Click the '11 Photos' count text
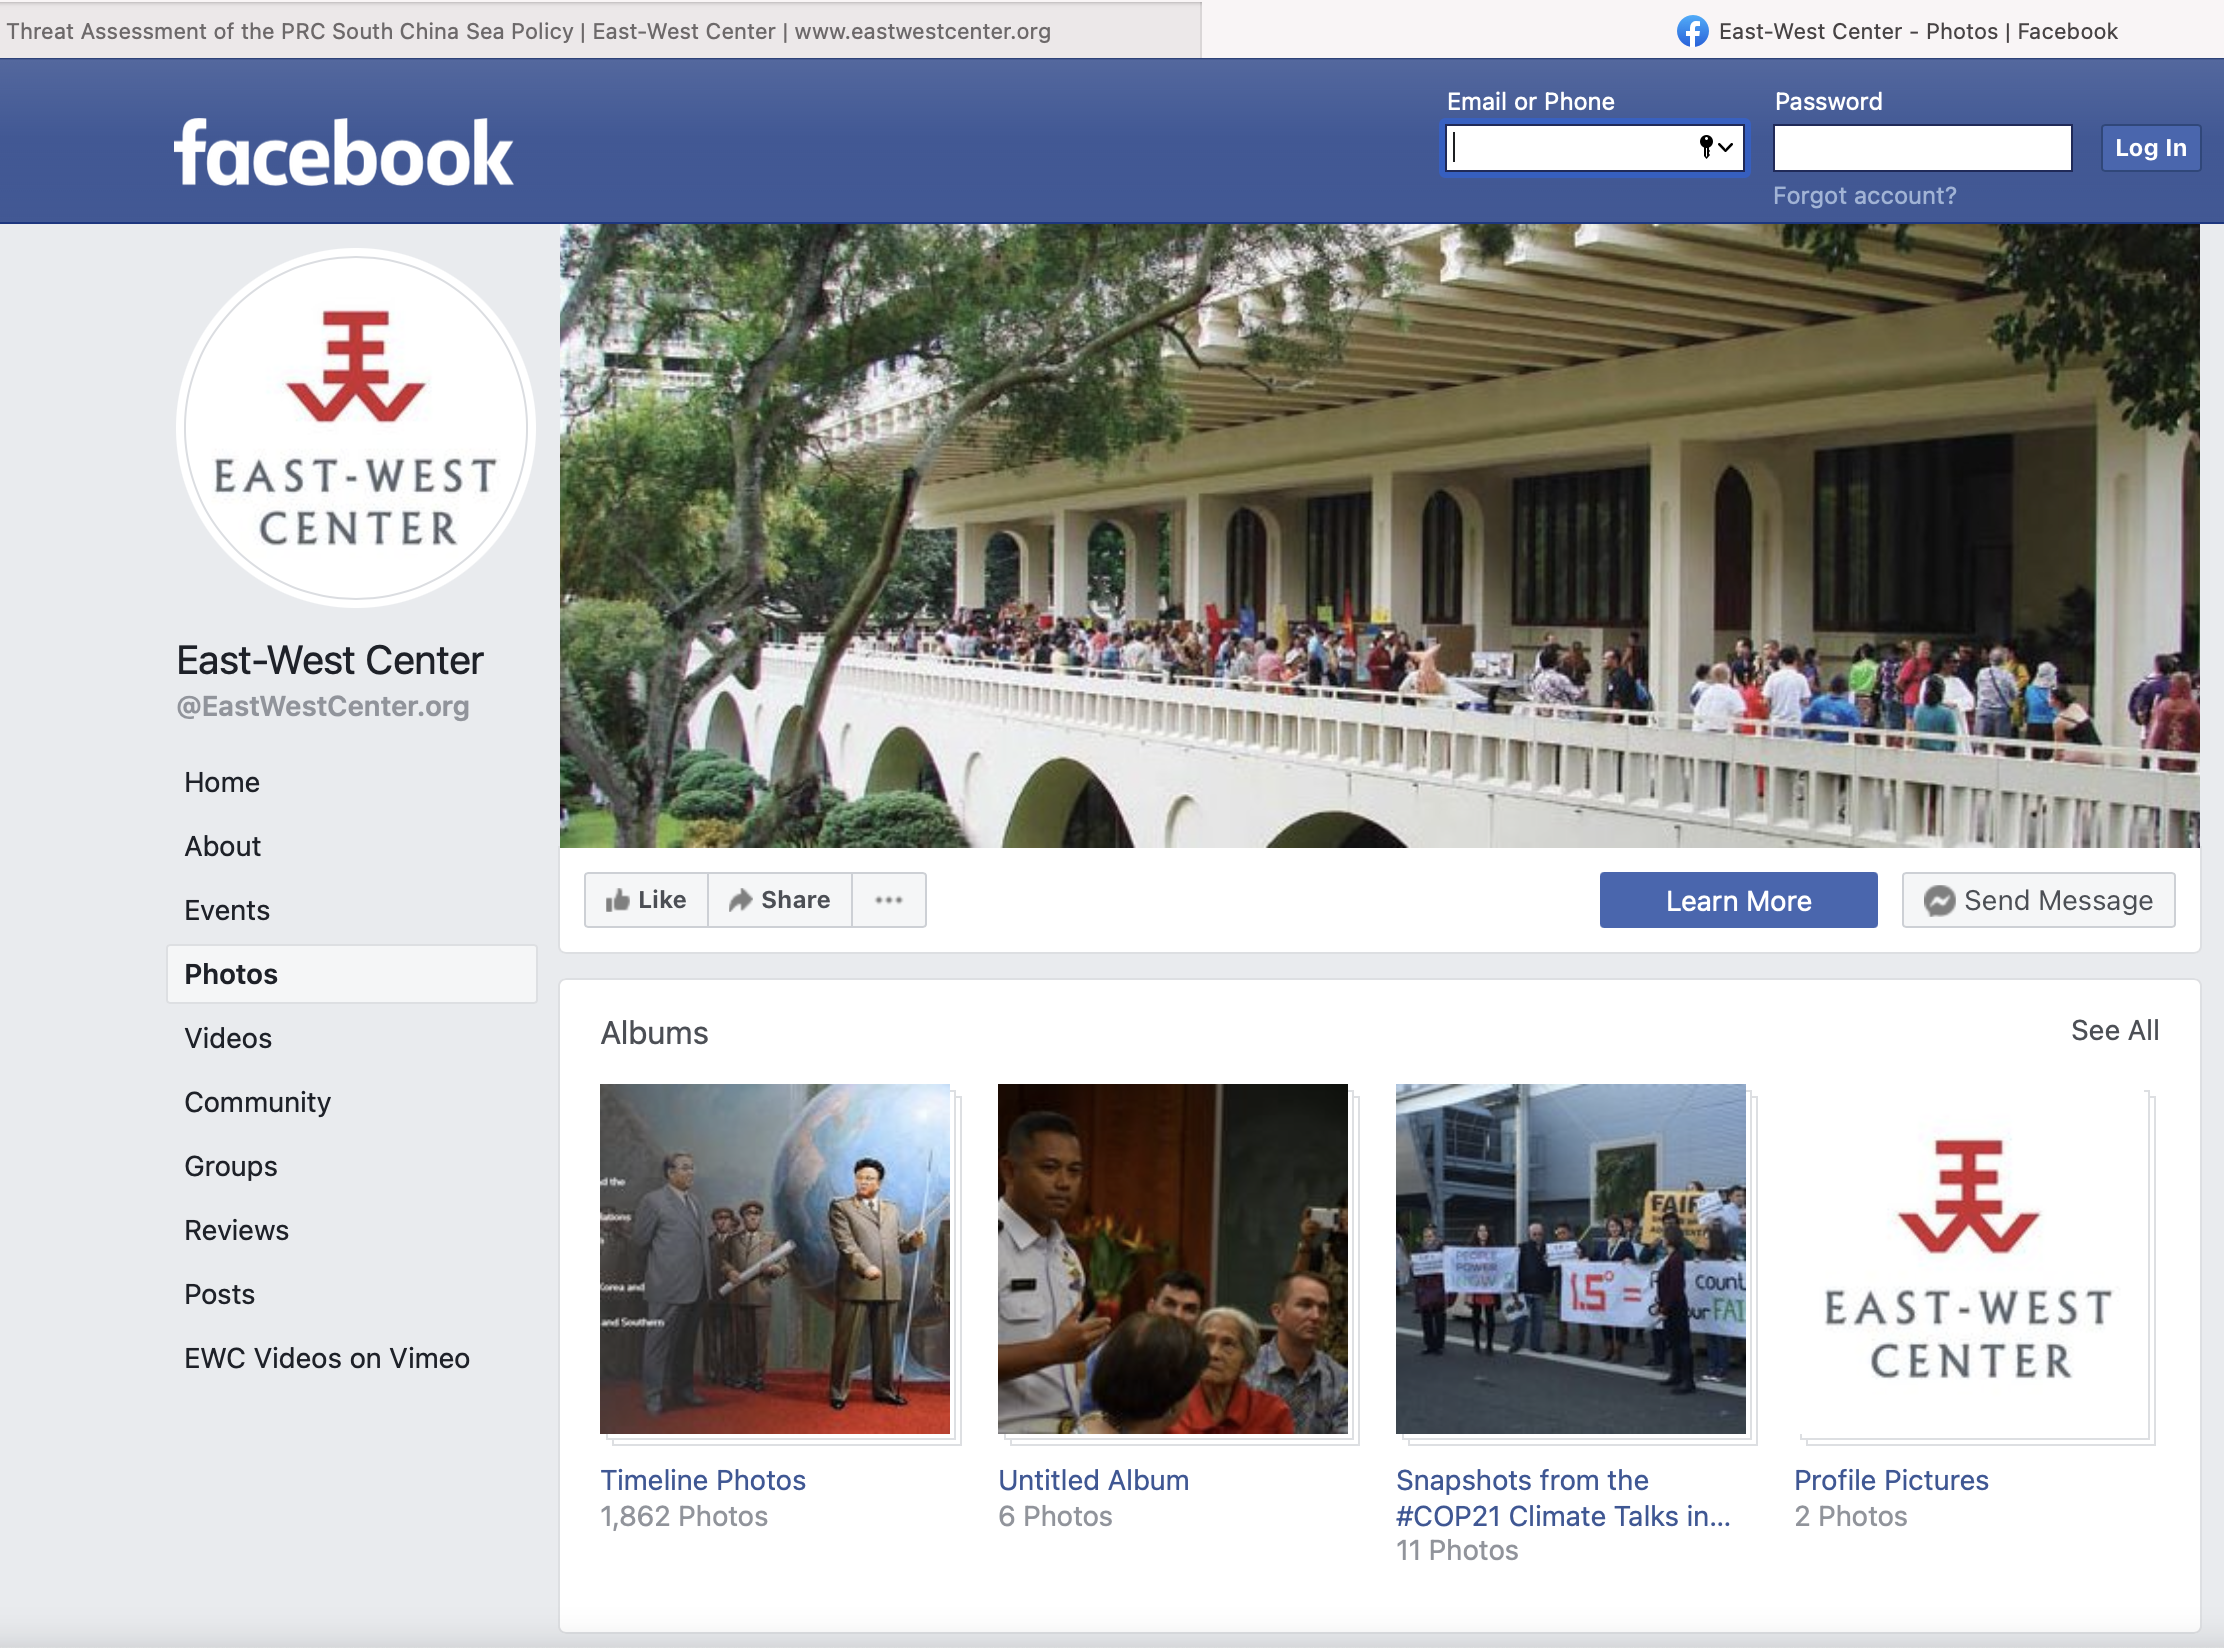The image size is (2224, 1648). click(1457, 1550)
